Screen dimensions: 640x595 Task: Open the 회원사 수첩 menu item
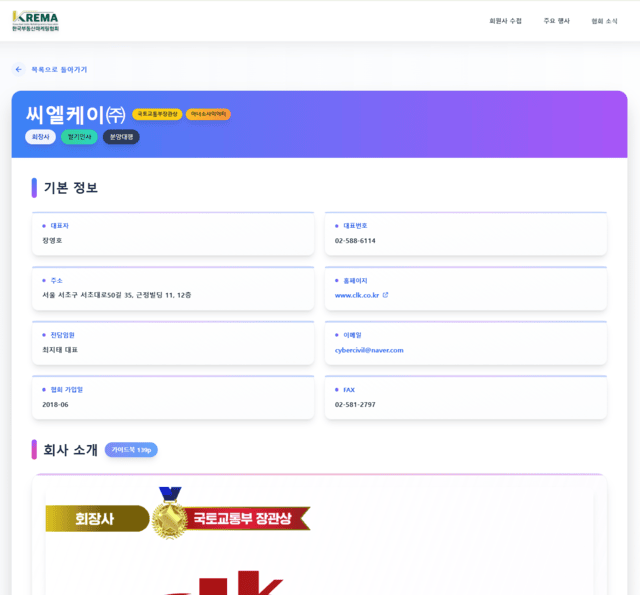(505, 21)
